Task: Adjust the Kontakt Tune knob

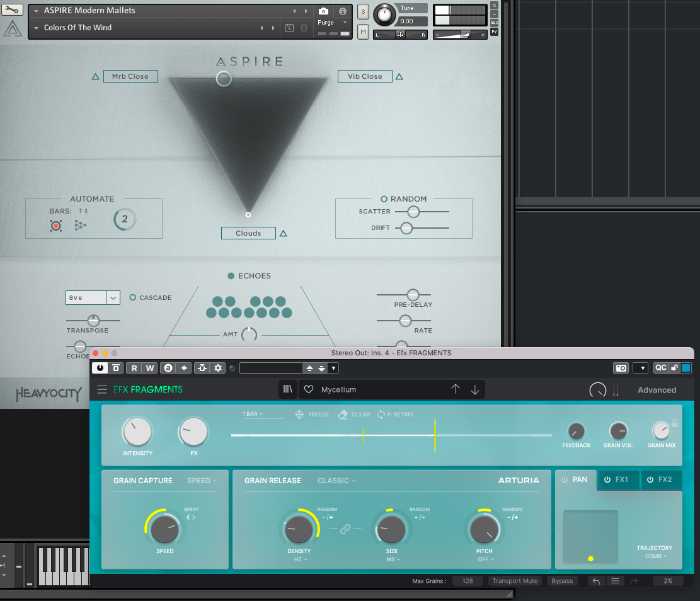Action: pyautogui.click(x=384, y=14)
